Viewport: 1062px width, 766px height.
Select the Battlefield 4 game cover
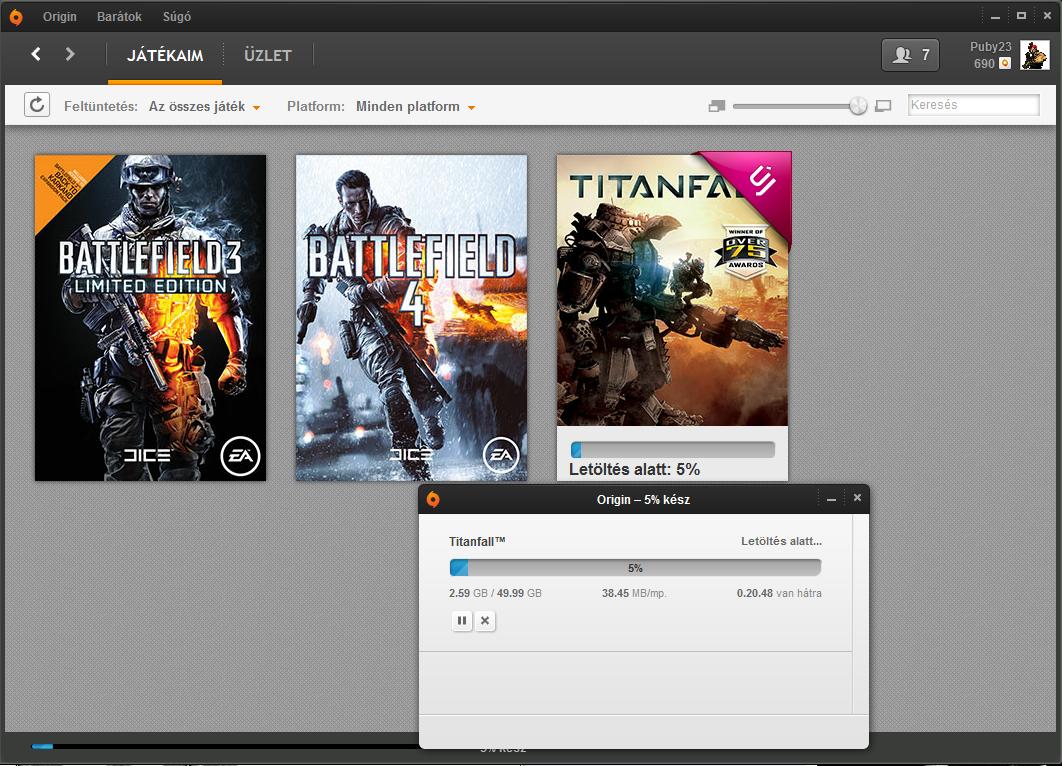(x=411, y=318)
